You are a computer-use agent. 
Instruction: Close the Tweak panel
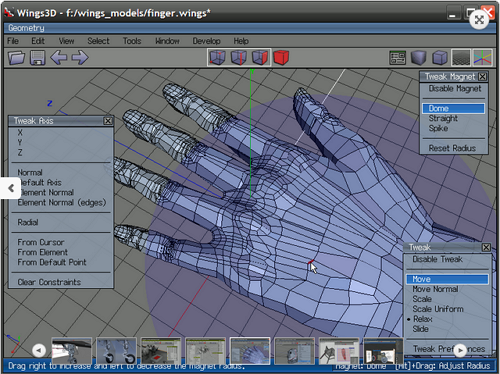486,247
